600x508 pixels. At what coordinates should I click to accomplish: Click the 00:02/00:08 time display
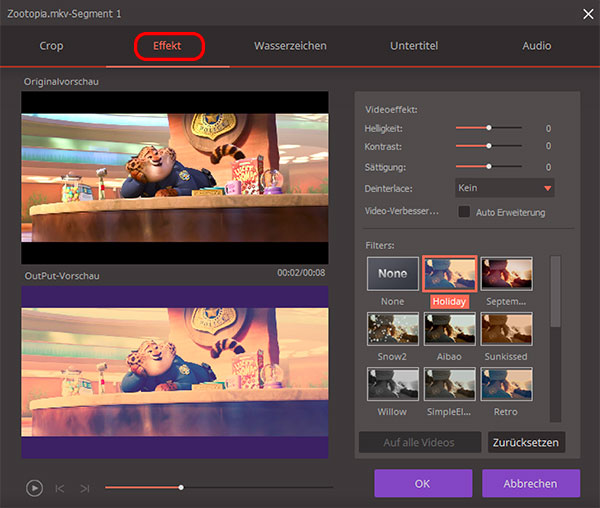click(301, 273)
